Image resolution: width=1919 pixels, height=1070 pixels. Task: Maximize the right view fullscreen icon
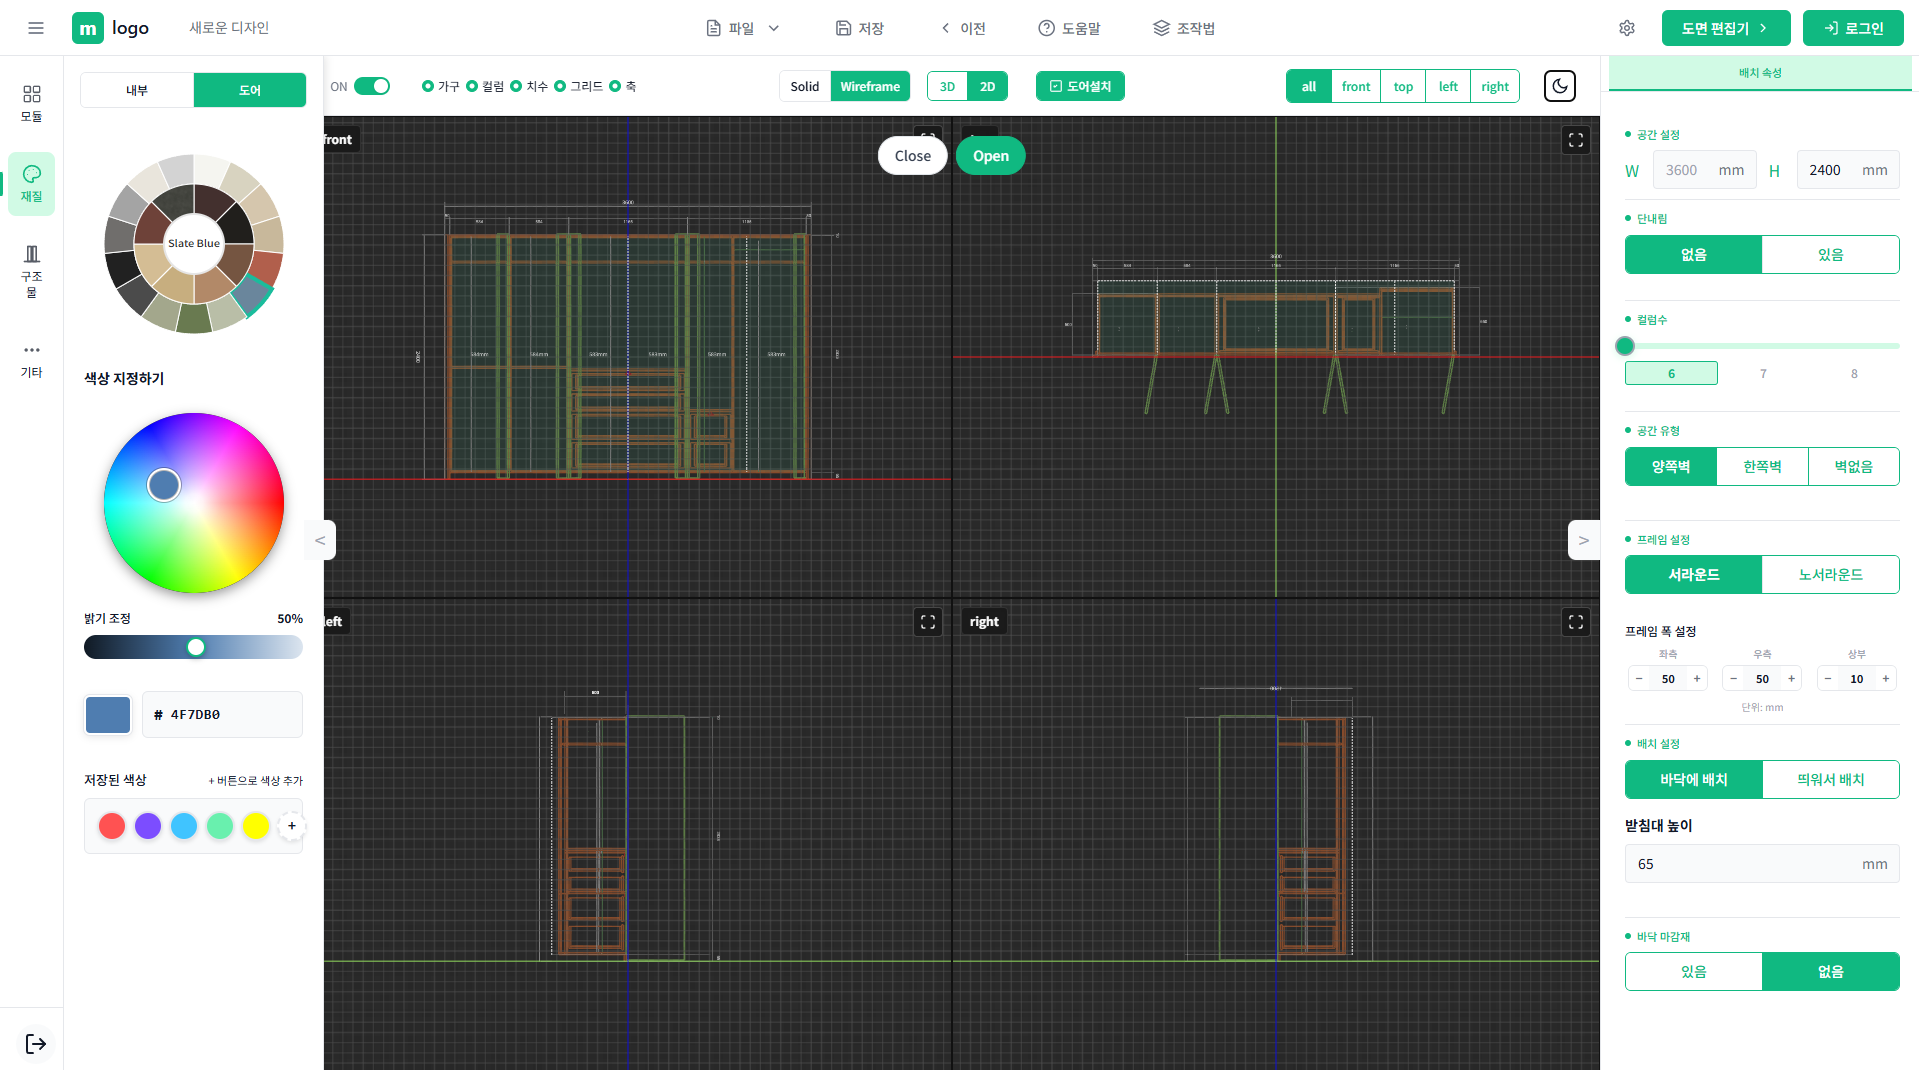[1576, 622]
